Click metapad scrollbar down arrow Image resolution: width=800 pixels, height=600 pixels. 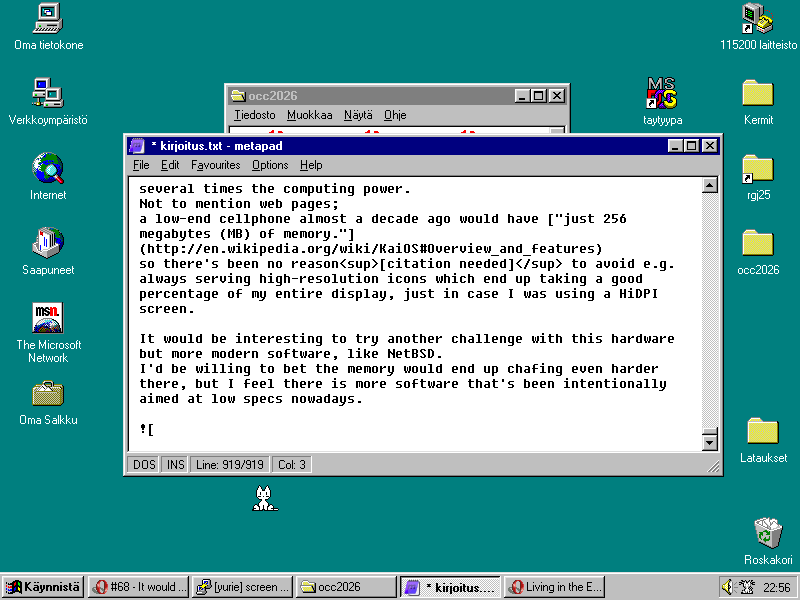[710, 442]
